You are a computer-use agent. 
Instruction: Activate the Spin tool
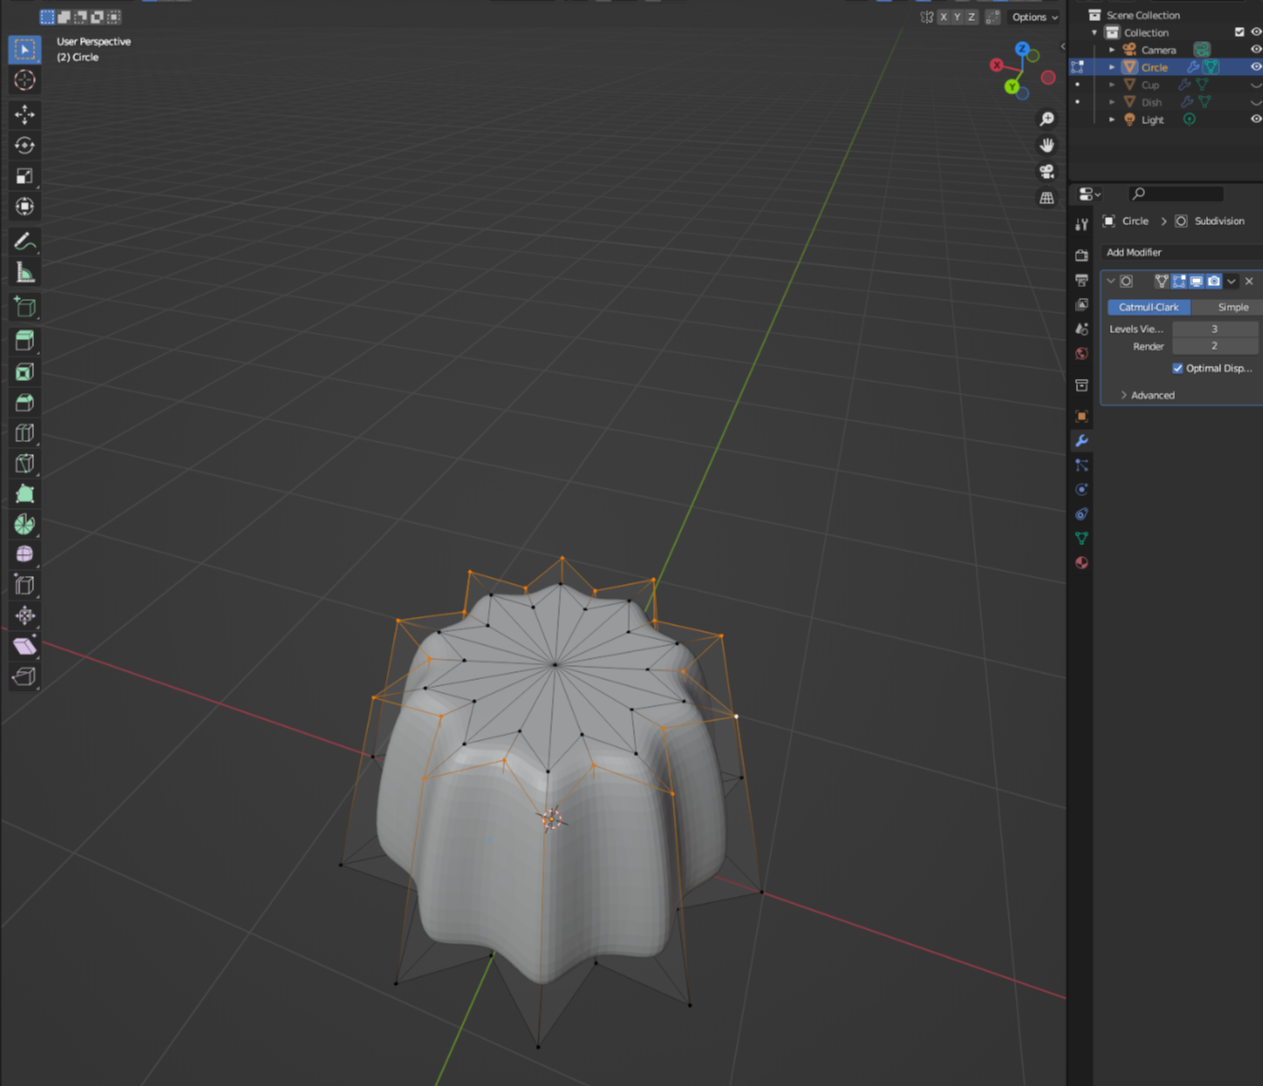tap(25, 524)
